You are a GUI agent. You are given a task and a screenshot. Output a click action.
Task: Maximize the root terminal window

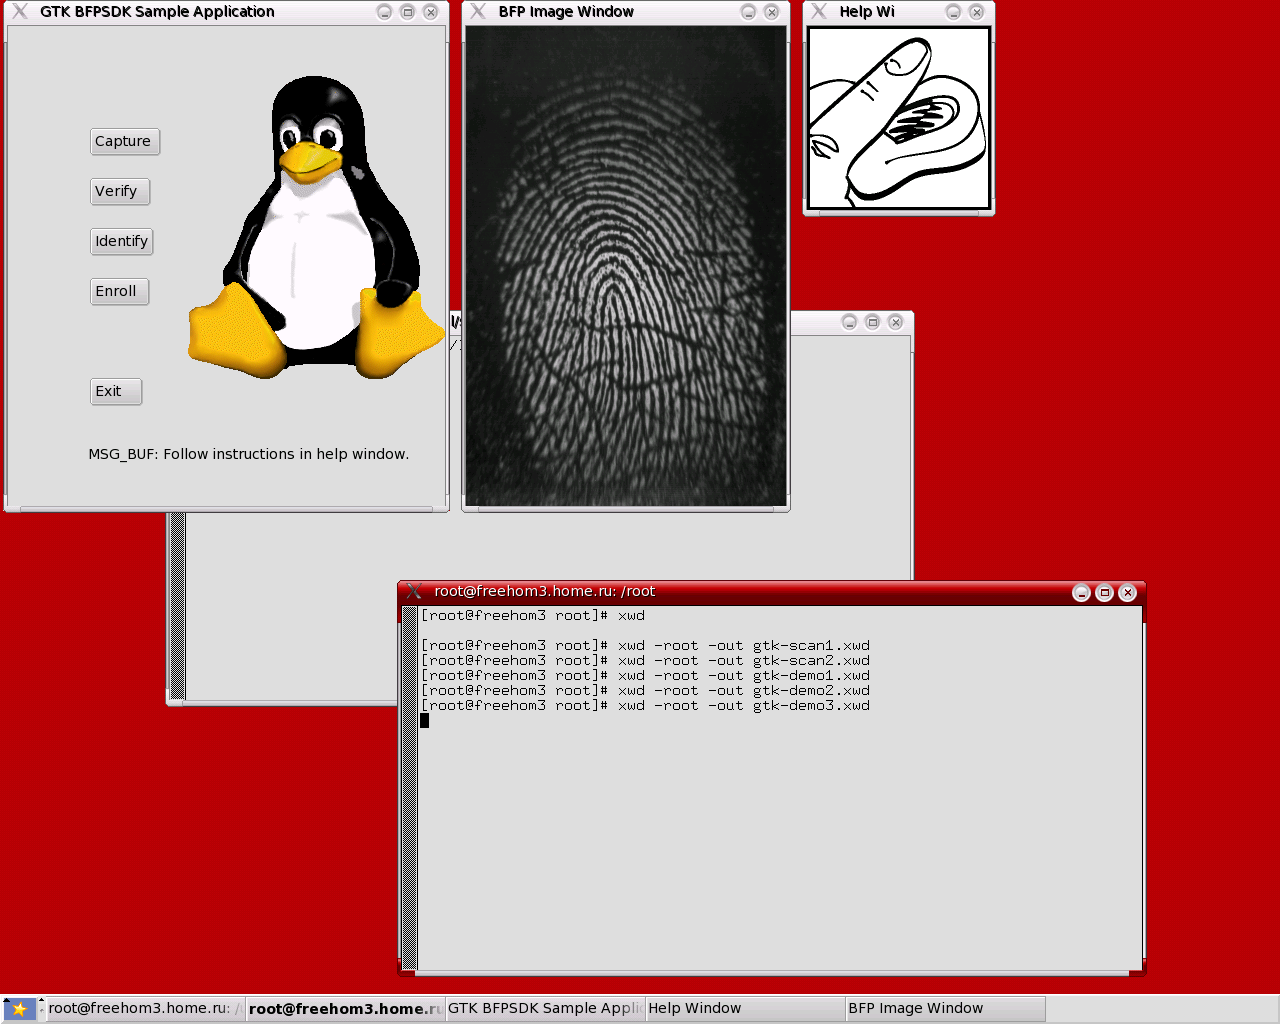(x=1104, y=593)
